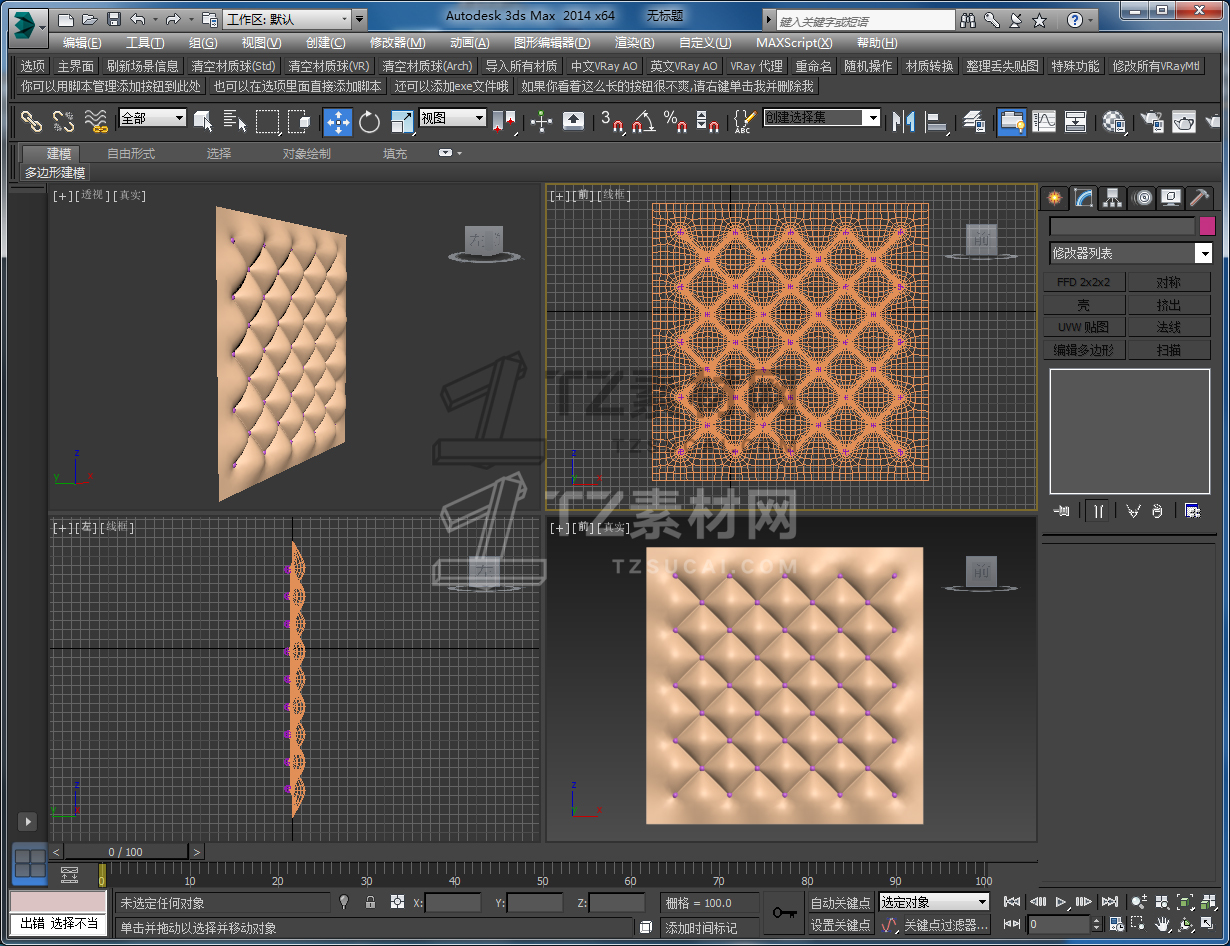Screen dimensions: 1230x946
Task: Open the Create command panel tab
Action: tap(1054, 198)
